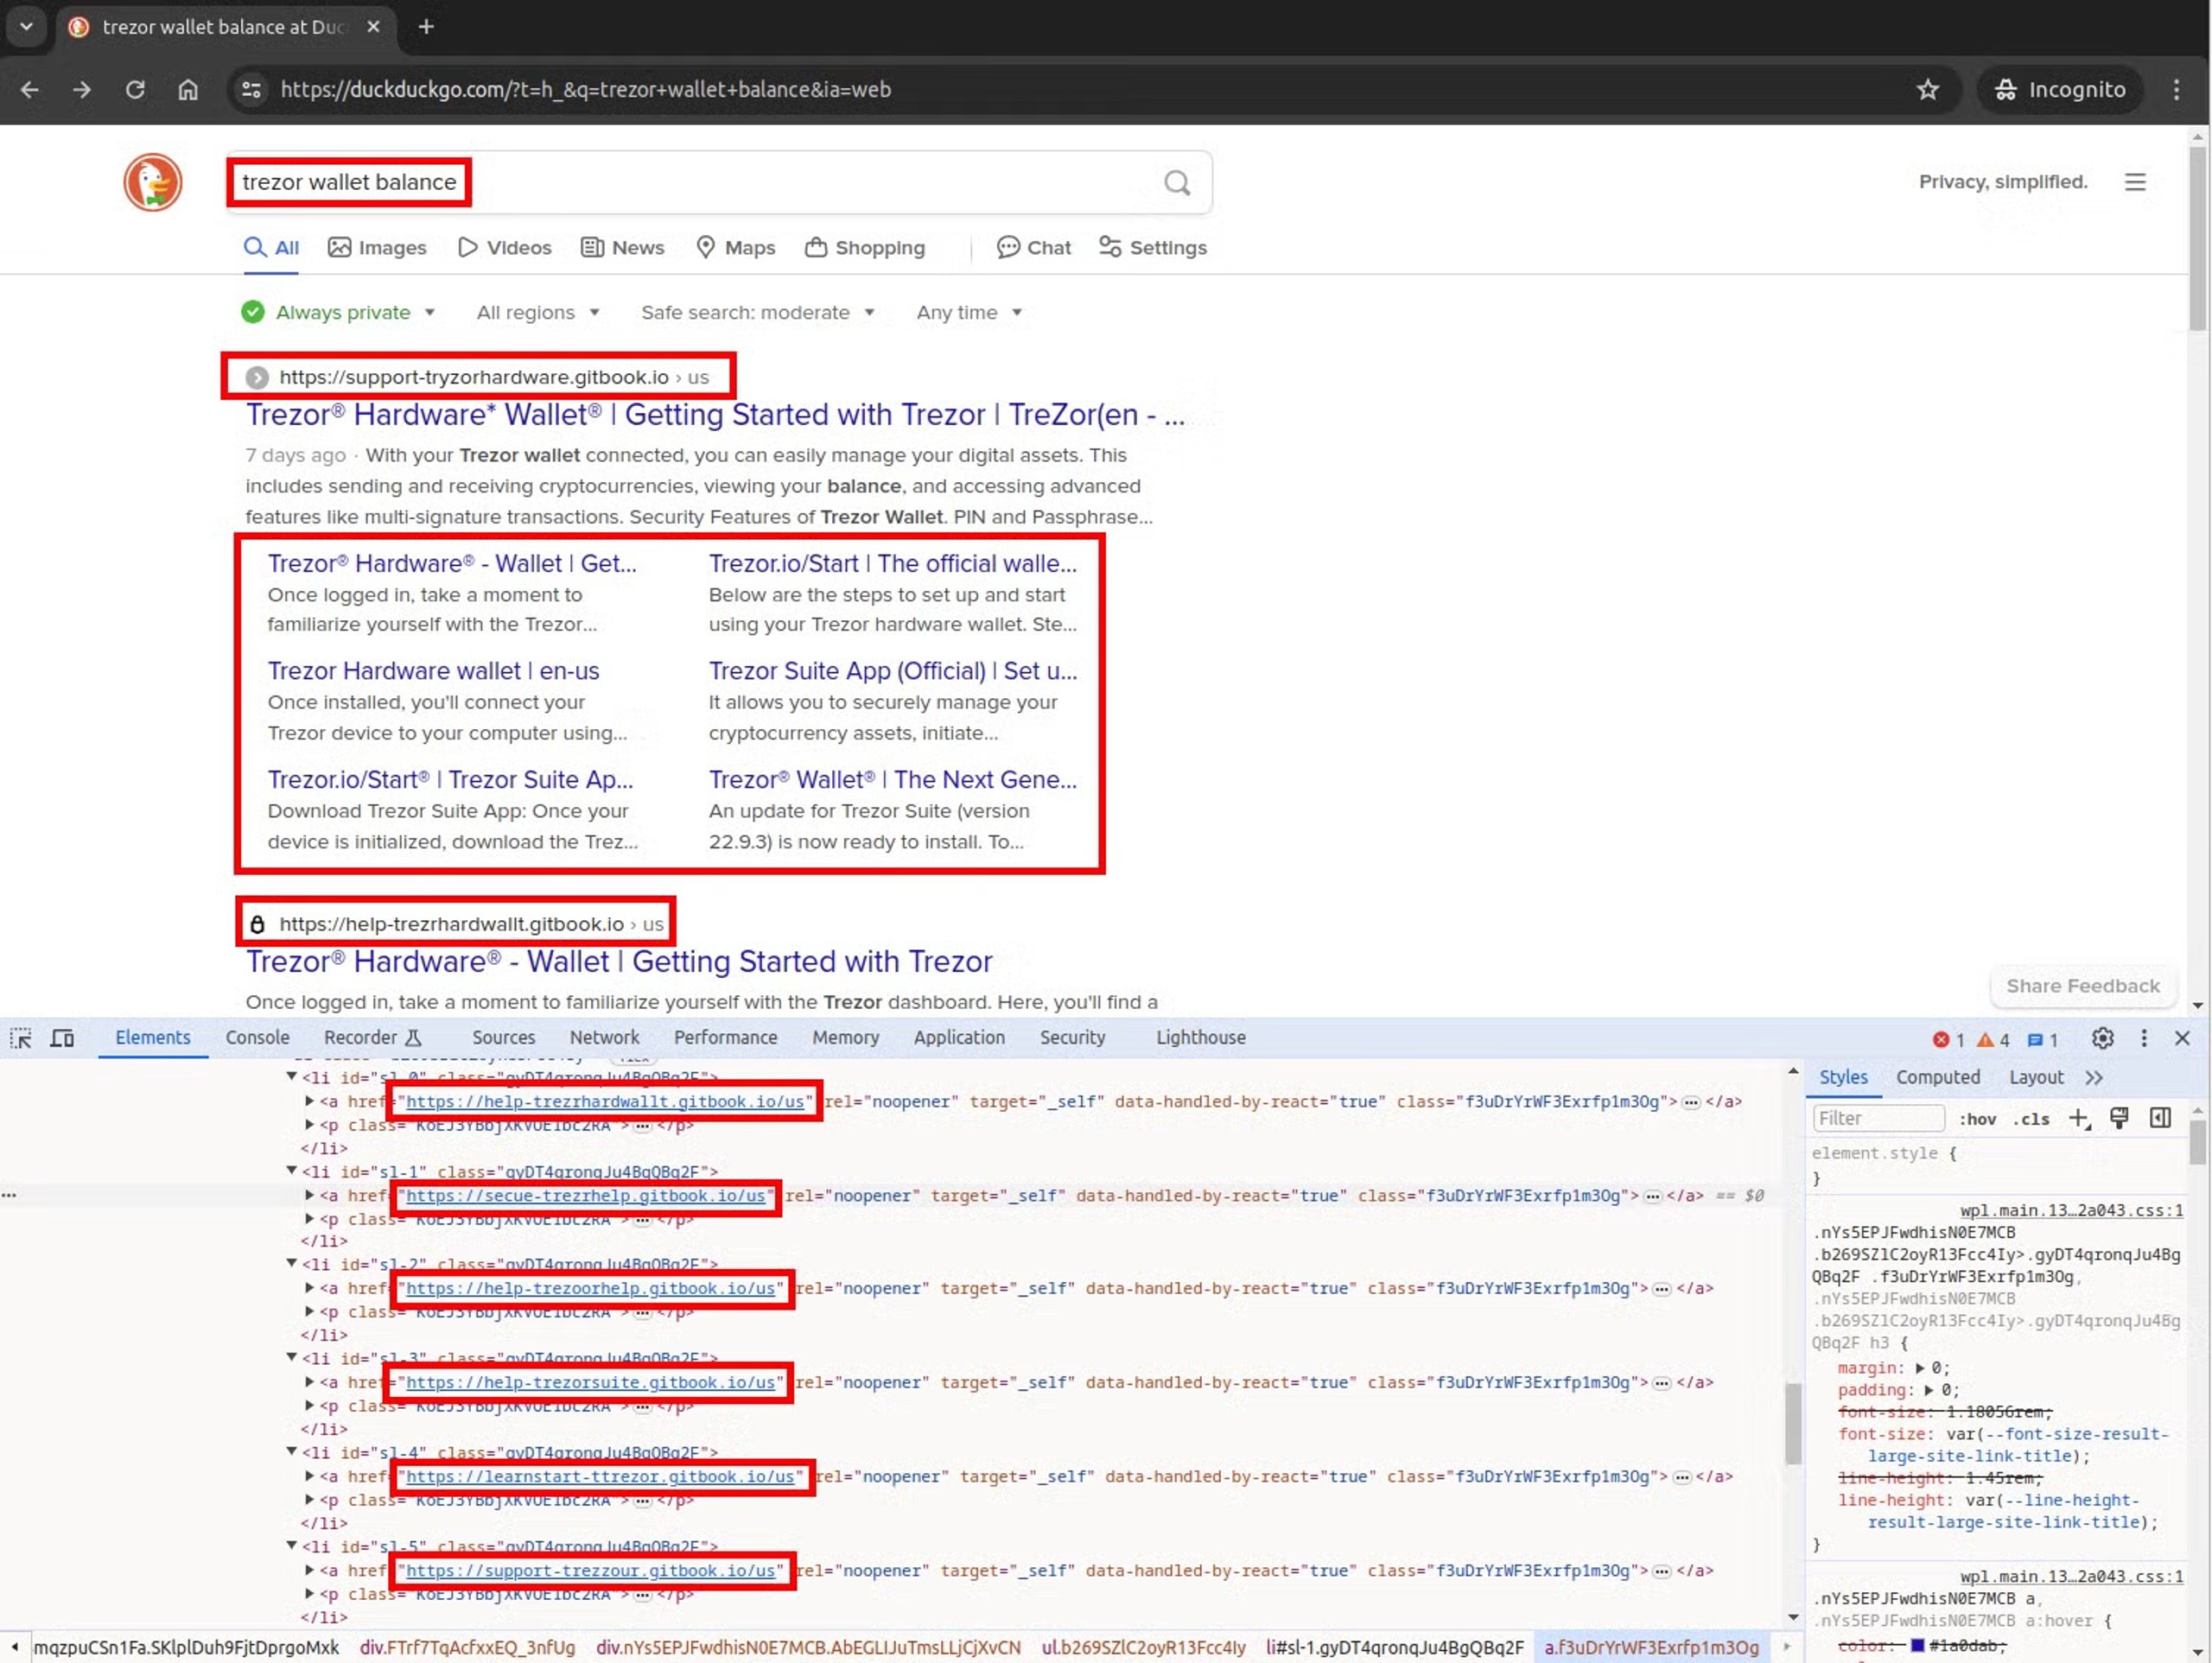Screen dimensions: 2212x1663
Task: Click the new style rule plus icon
Action: point(2079,1118)
